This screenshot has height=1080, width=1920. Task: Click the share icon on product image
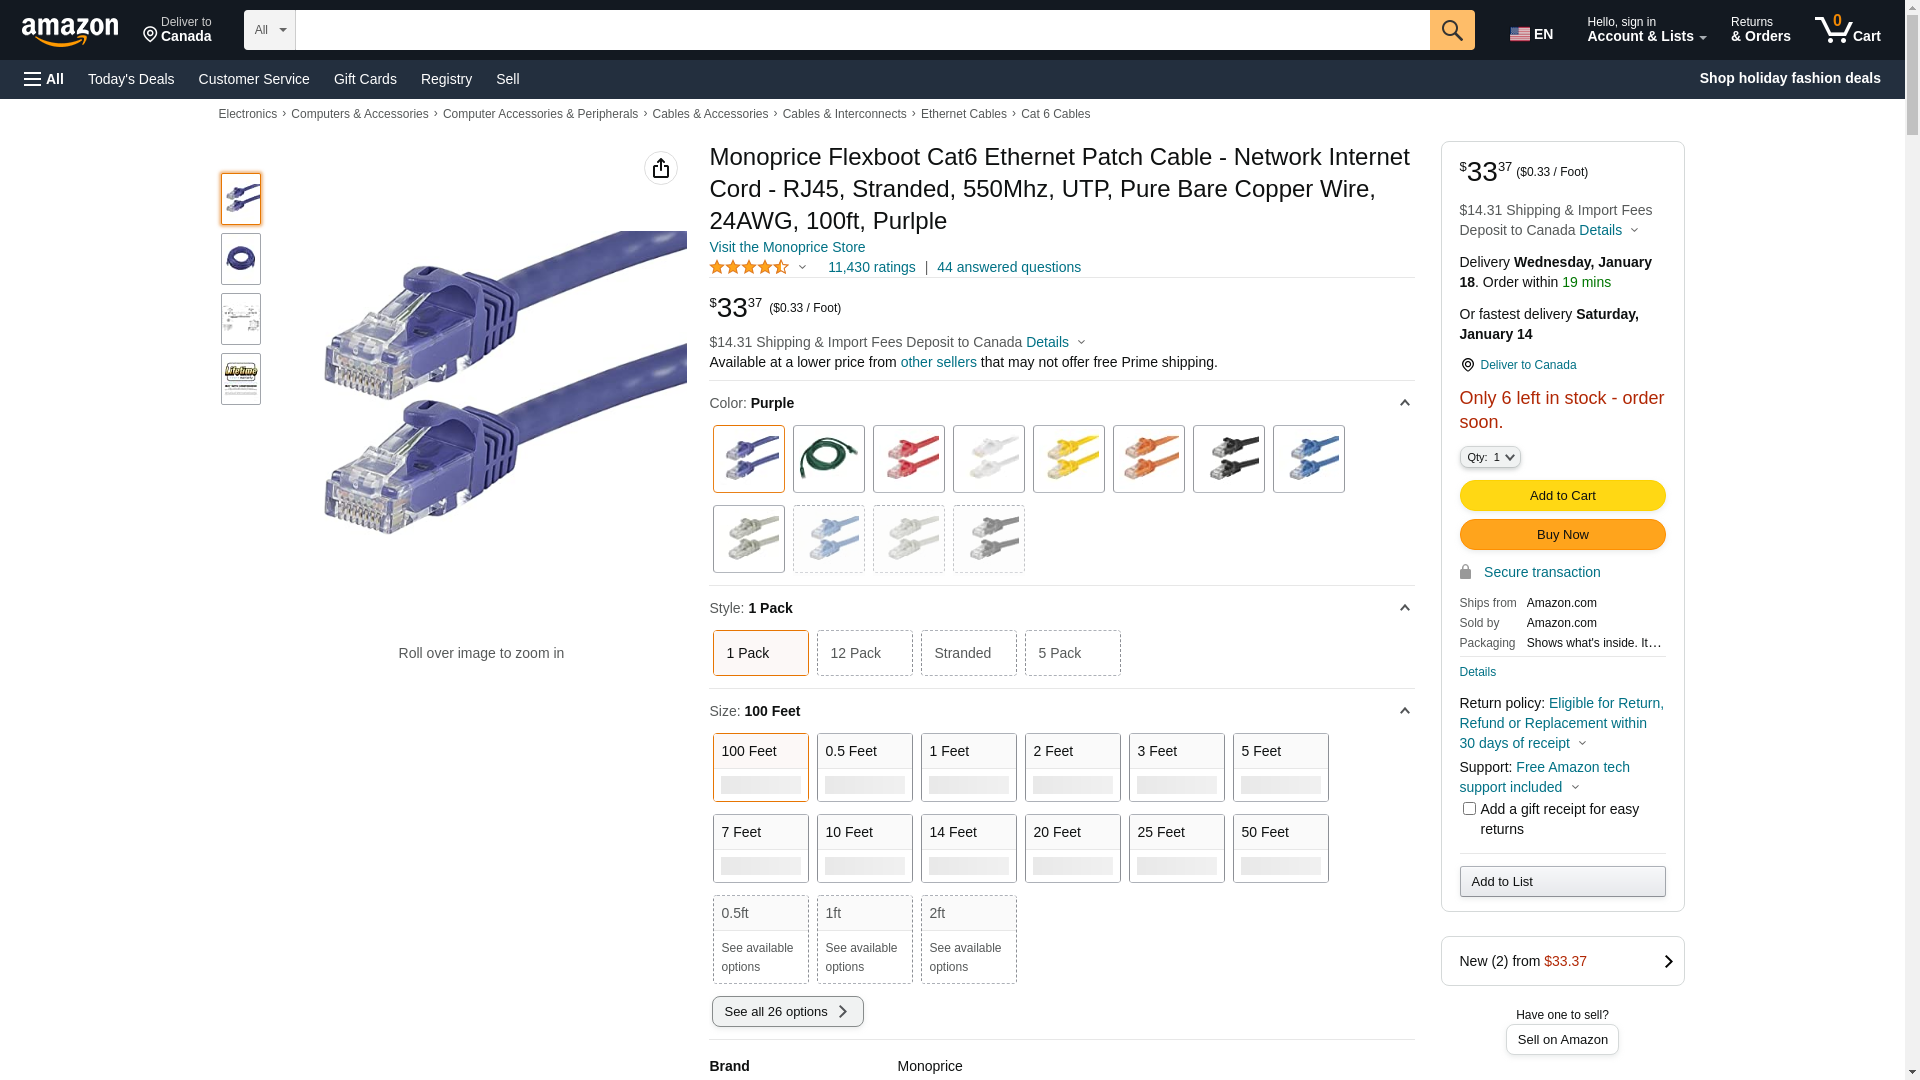click(660, 168)
